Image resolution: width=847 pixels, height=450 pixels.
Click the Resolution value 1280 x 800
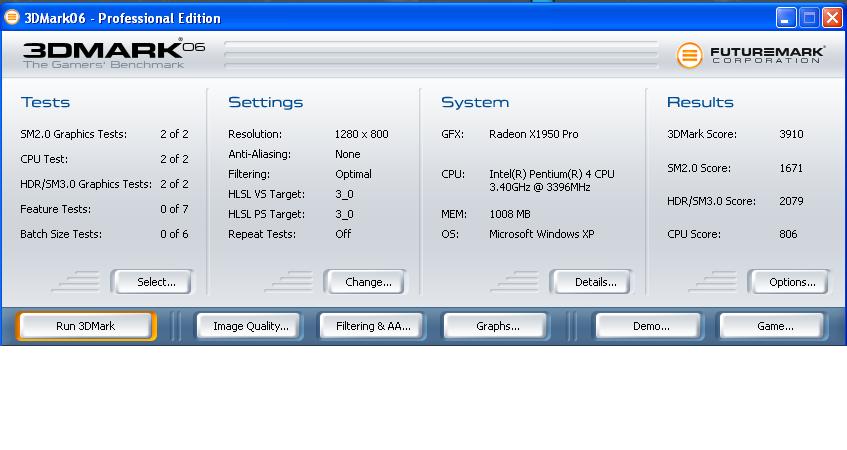pos(361,134)
